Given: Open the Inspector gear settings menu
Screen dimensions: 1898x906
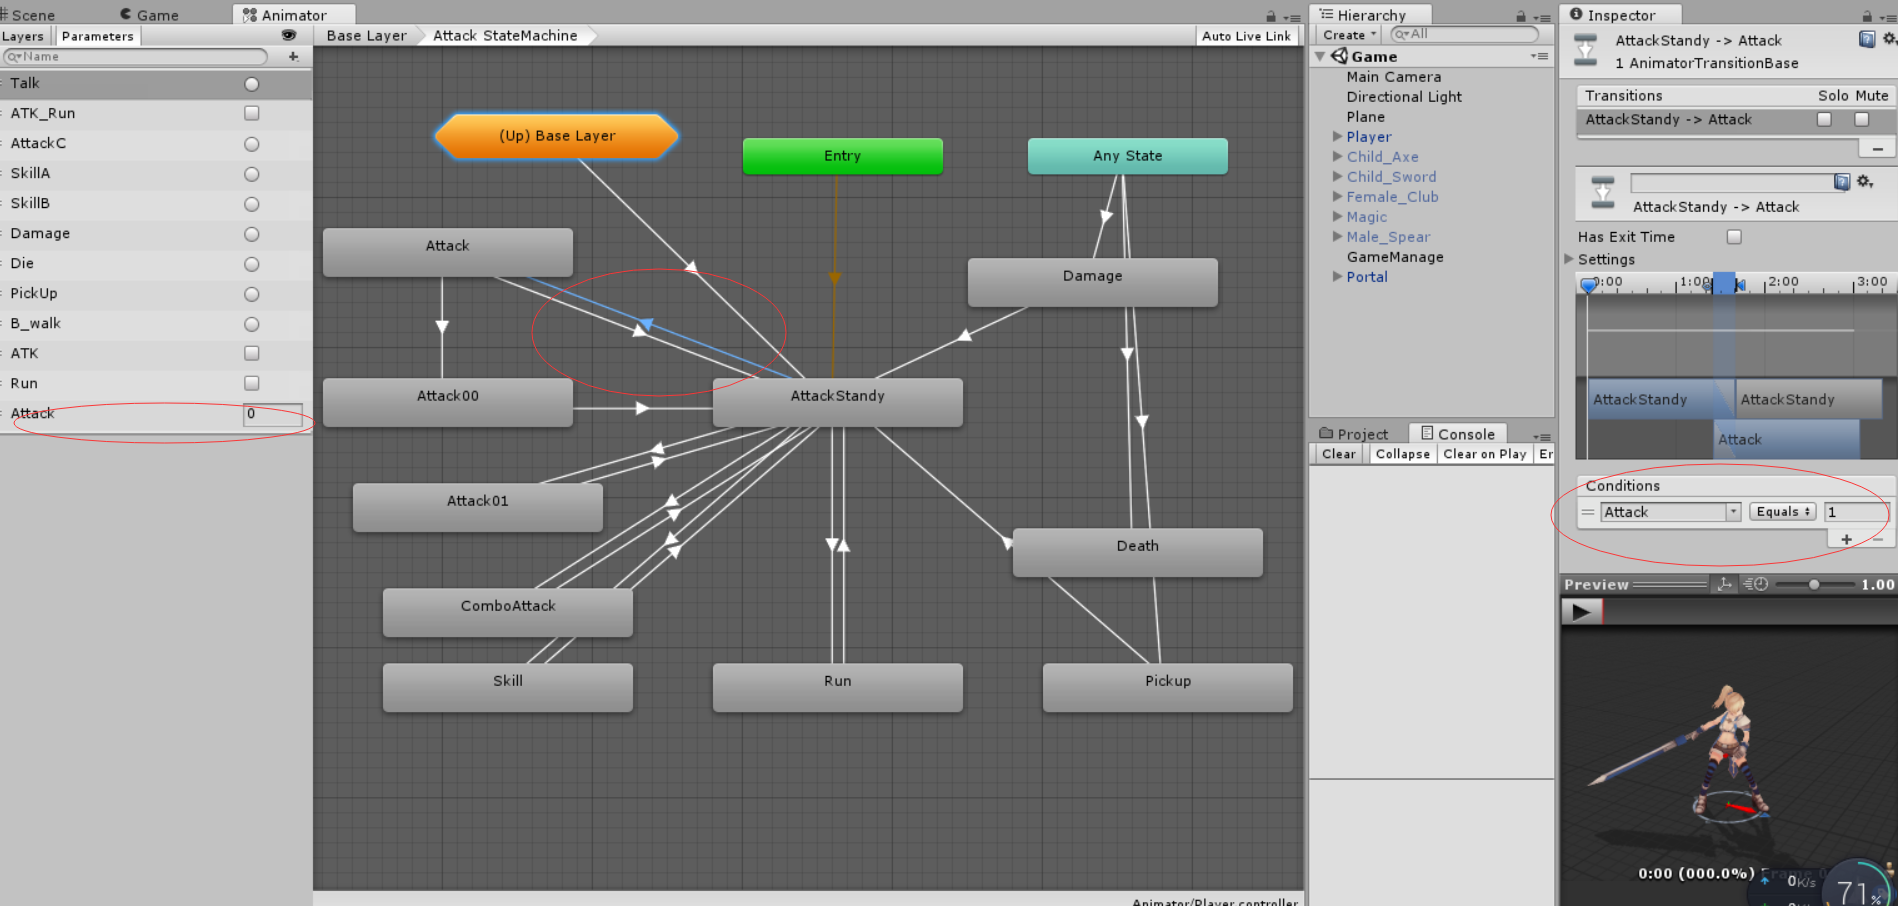Looking at the screenshot, I should coord(1889,39).
